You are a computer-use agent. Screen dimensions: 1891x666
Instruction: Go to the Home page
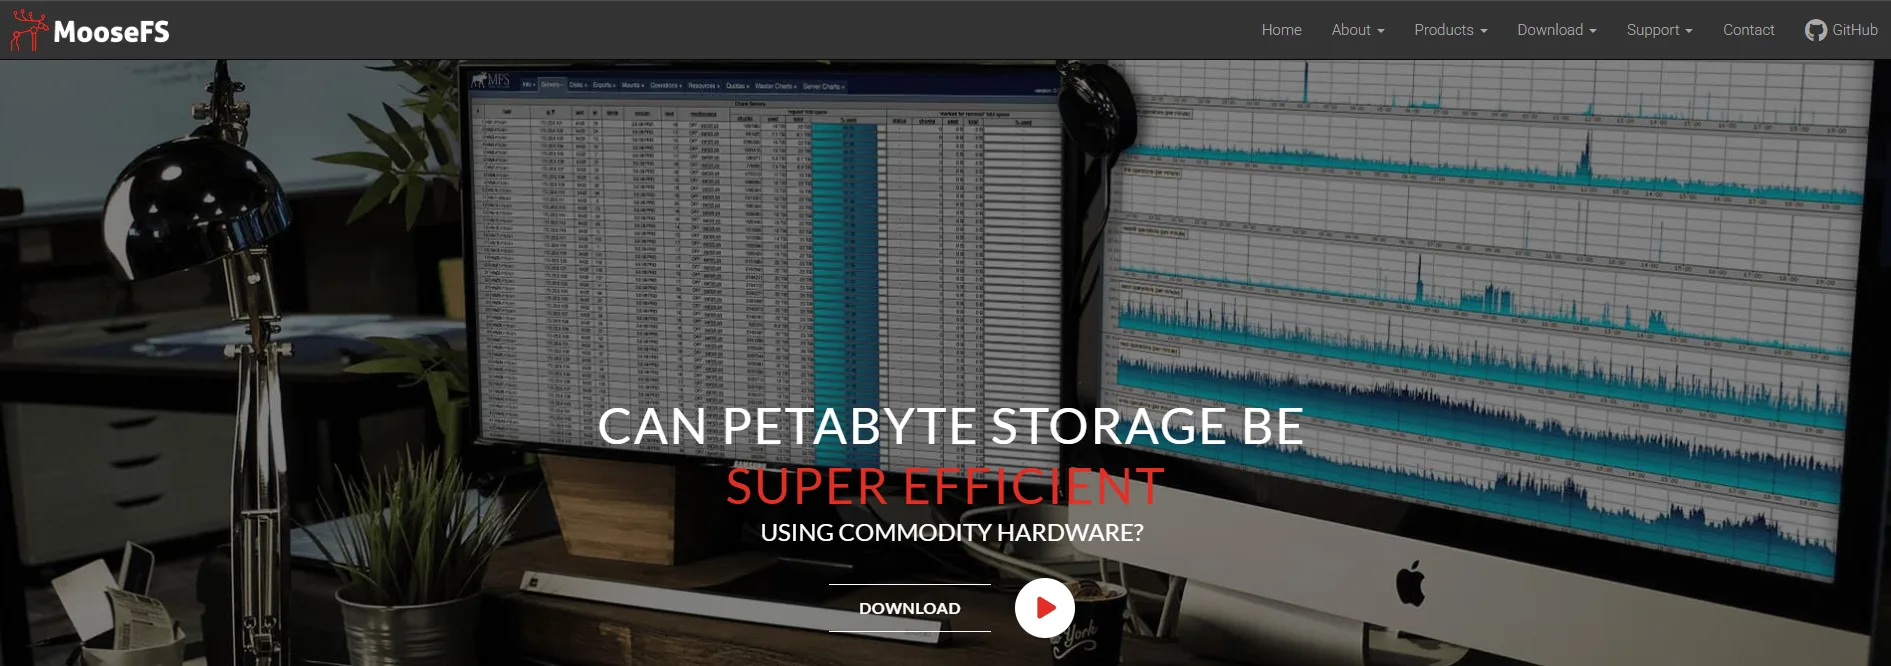tap(1281, 30)
